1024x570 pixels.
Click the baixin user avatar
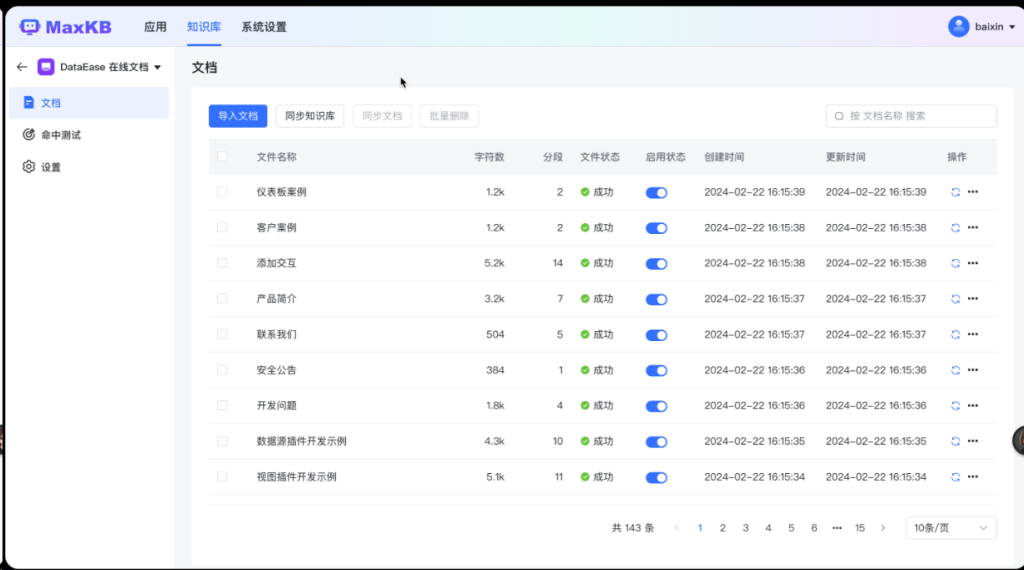[x=958, y=27]
